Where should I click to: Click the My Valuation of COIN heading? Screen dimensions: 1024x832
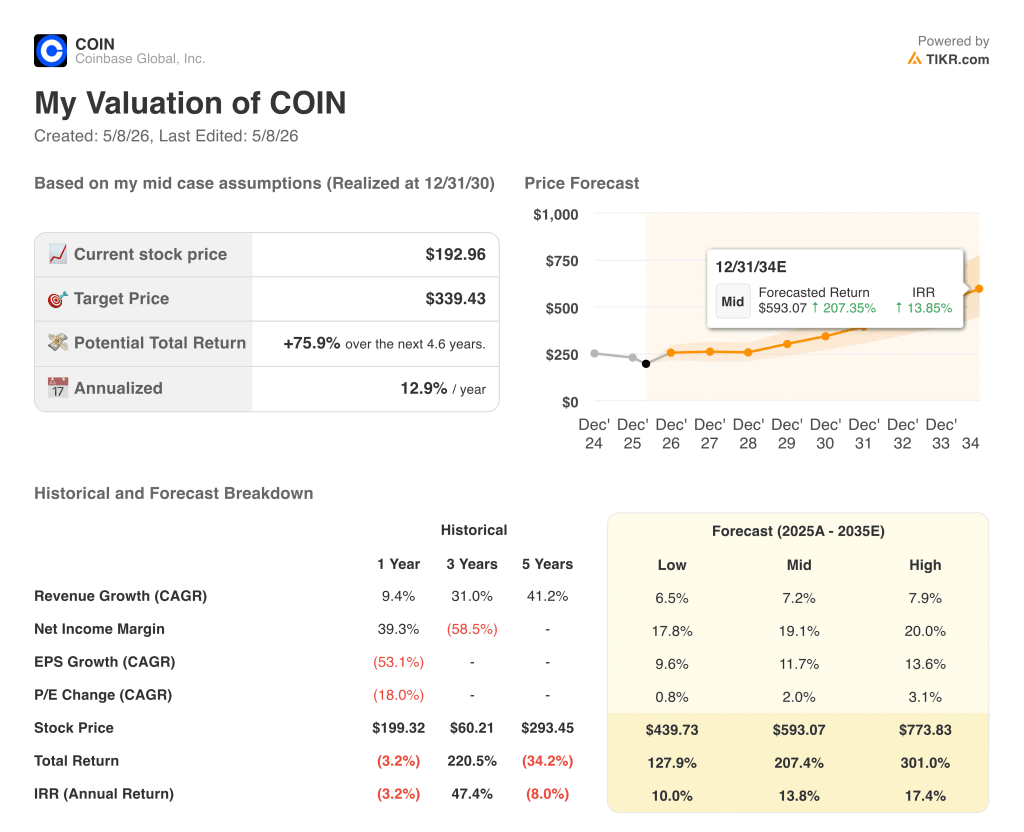tap(190, 103)
